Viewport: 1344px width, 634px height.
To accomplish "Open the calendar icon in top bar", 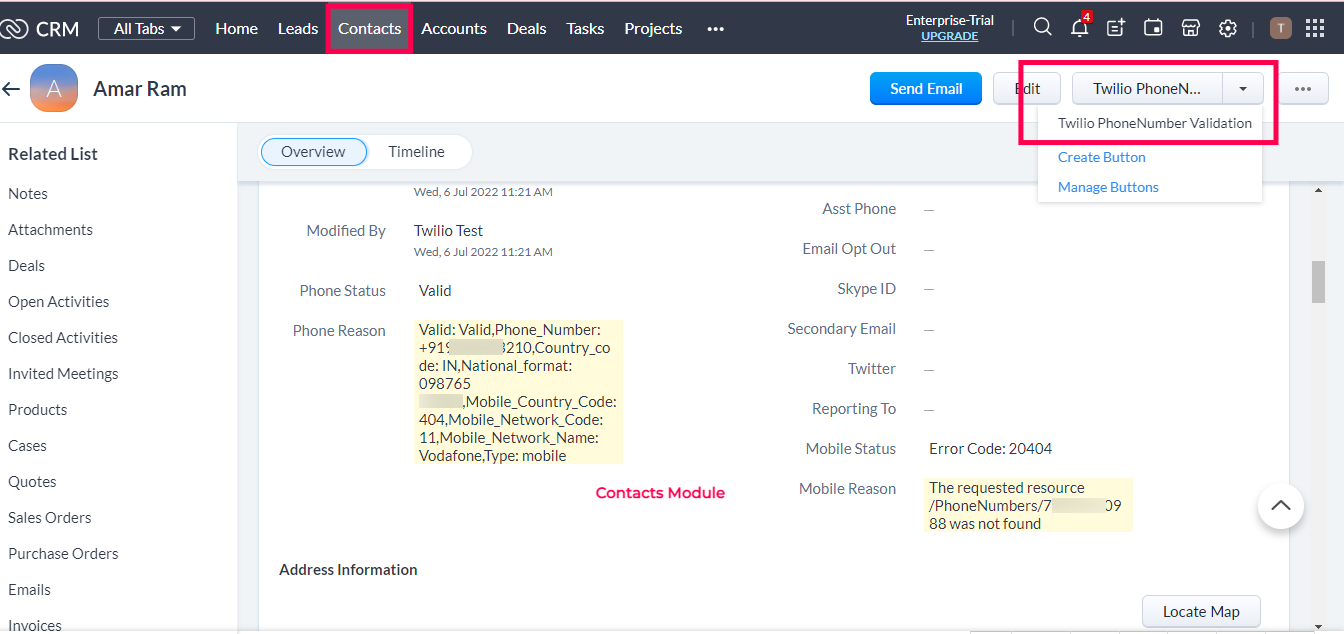I will point(1153,28).
